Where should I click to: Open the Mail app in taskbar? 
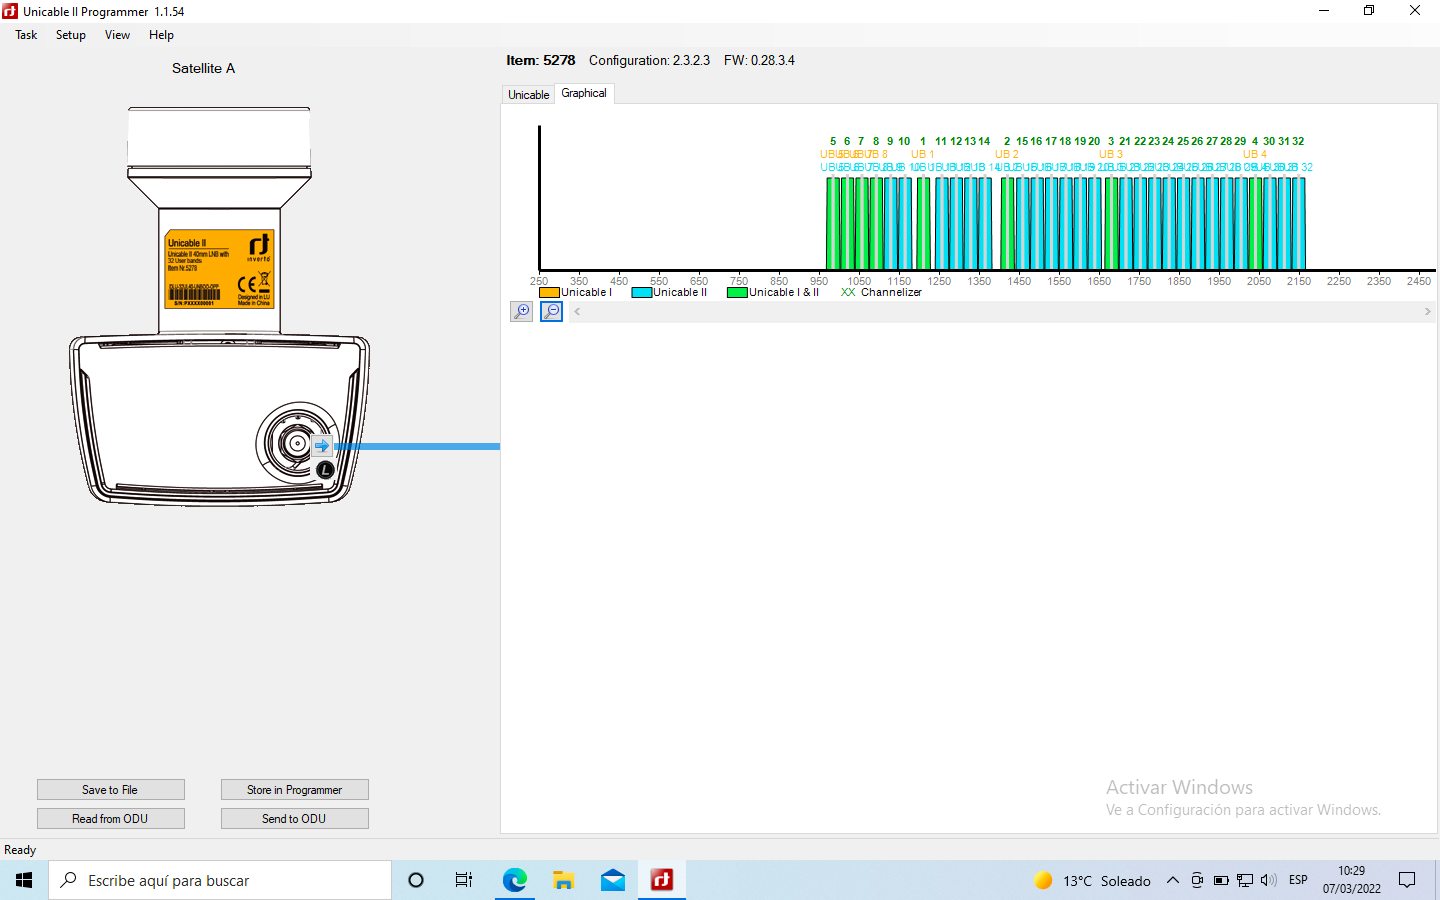coord(613,880)
